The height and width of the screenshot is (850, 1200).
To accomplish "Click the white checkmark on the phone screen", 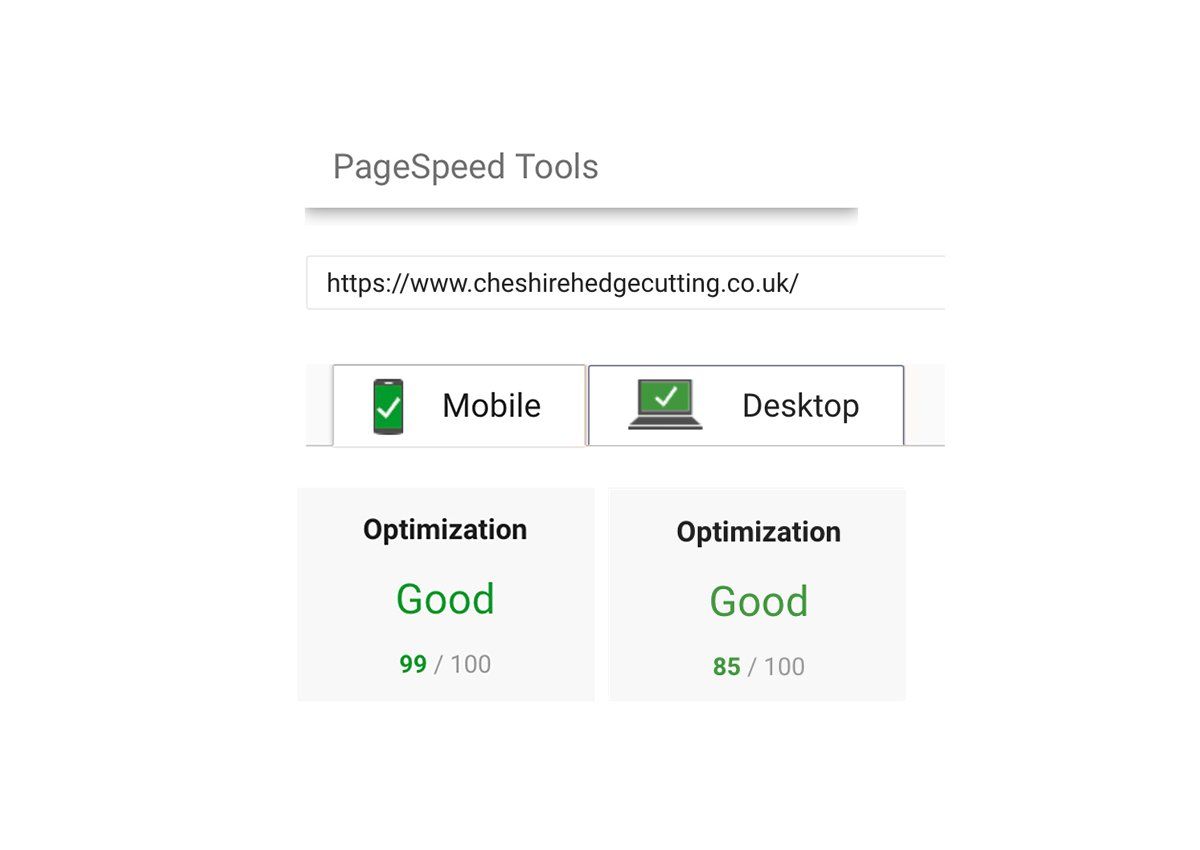I will coord(388,408).
